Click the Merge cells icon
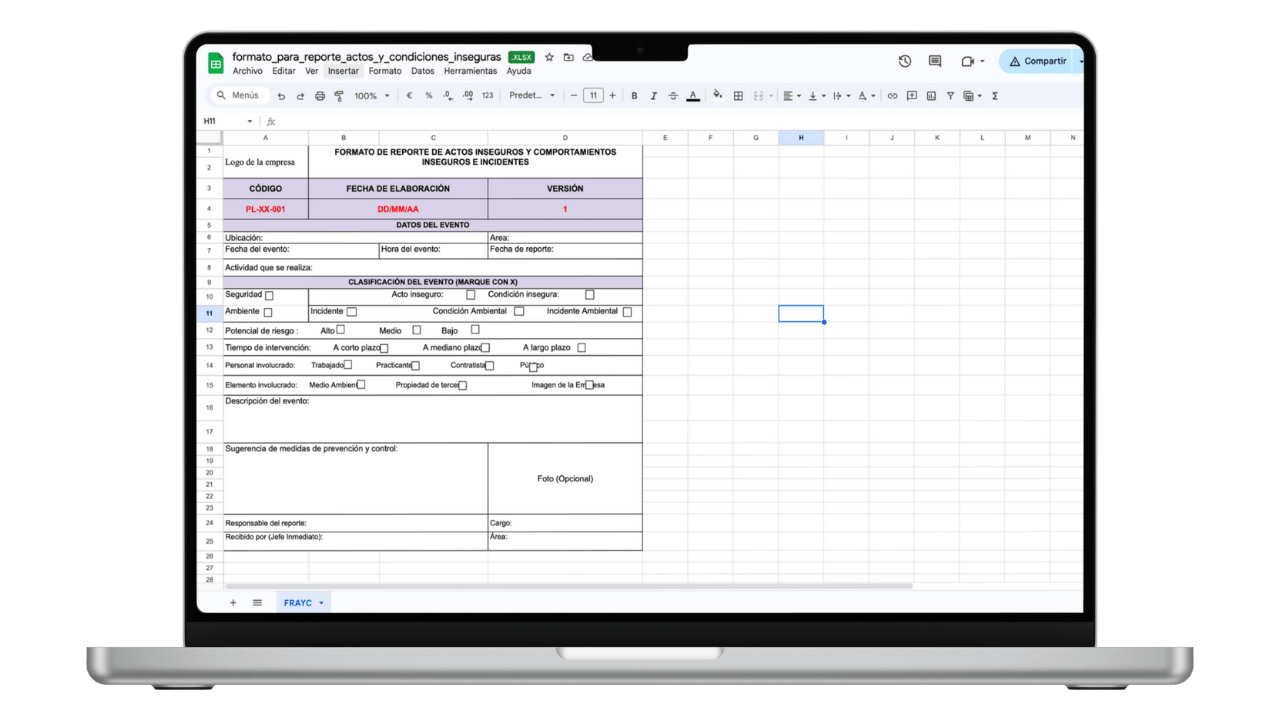 [x=758, y=95]
